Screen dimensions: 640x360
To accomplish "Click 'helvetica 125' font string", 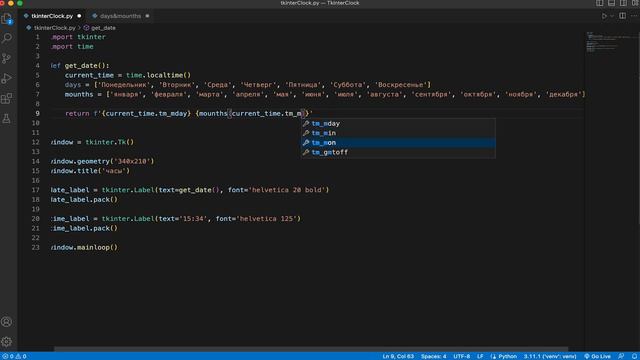I will click(267, 219).
